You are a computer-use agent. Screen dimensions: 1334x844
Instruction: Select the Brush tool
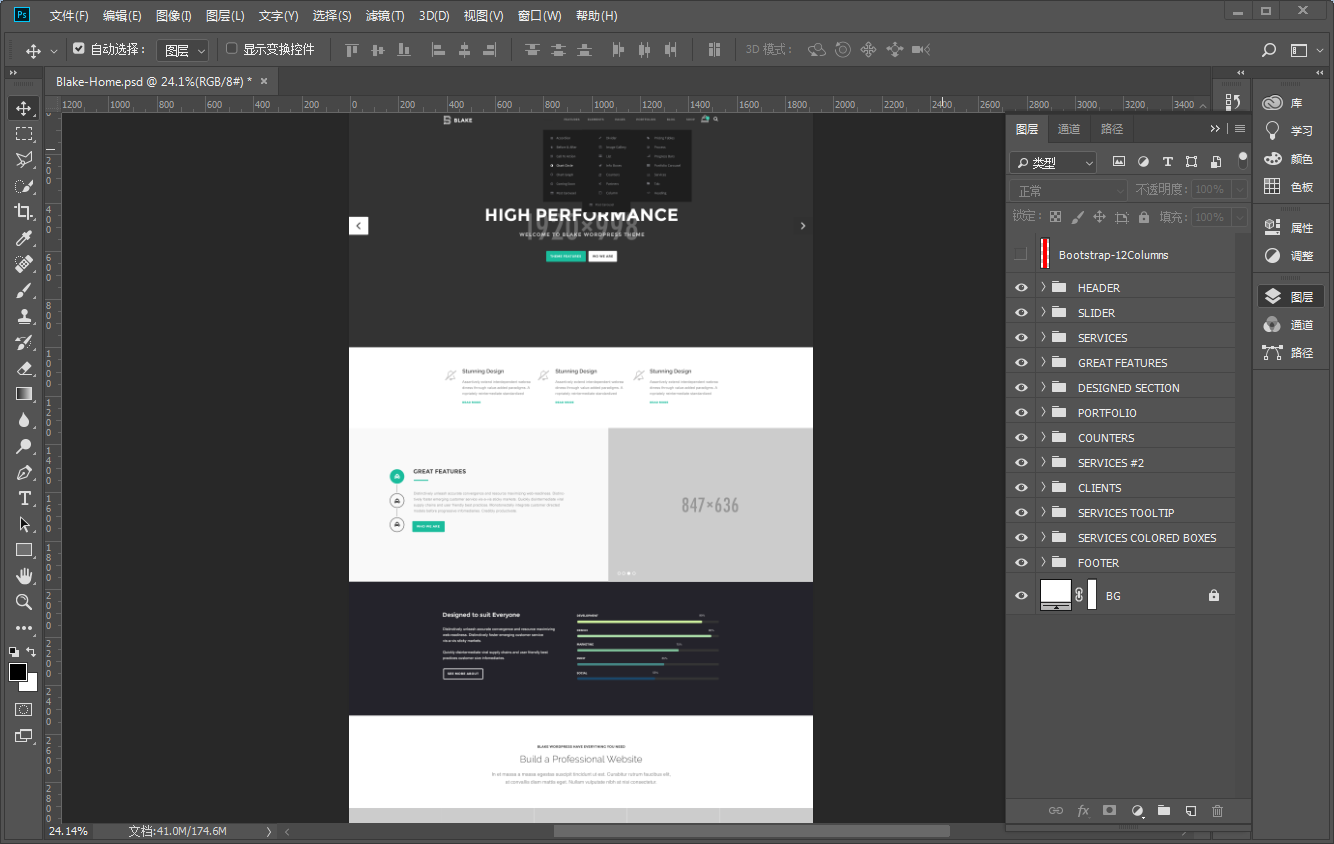tap(24, 290)
